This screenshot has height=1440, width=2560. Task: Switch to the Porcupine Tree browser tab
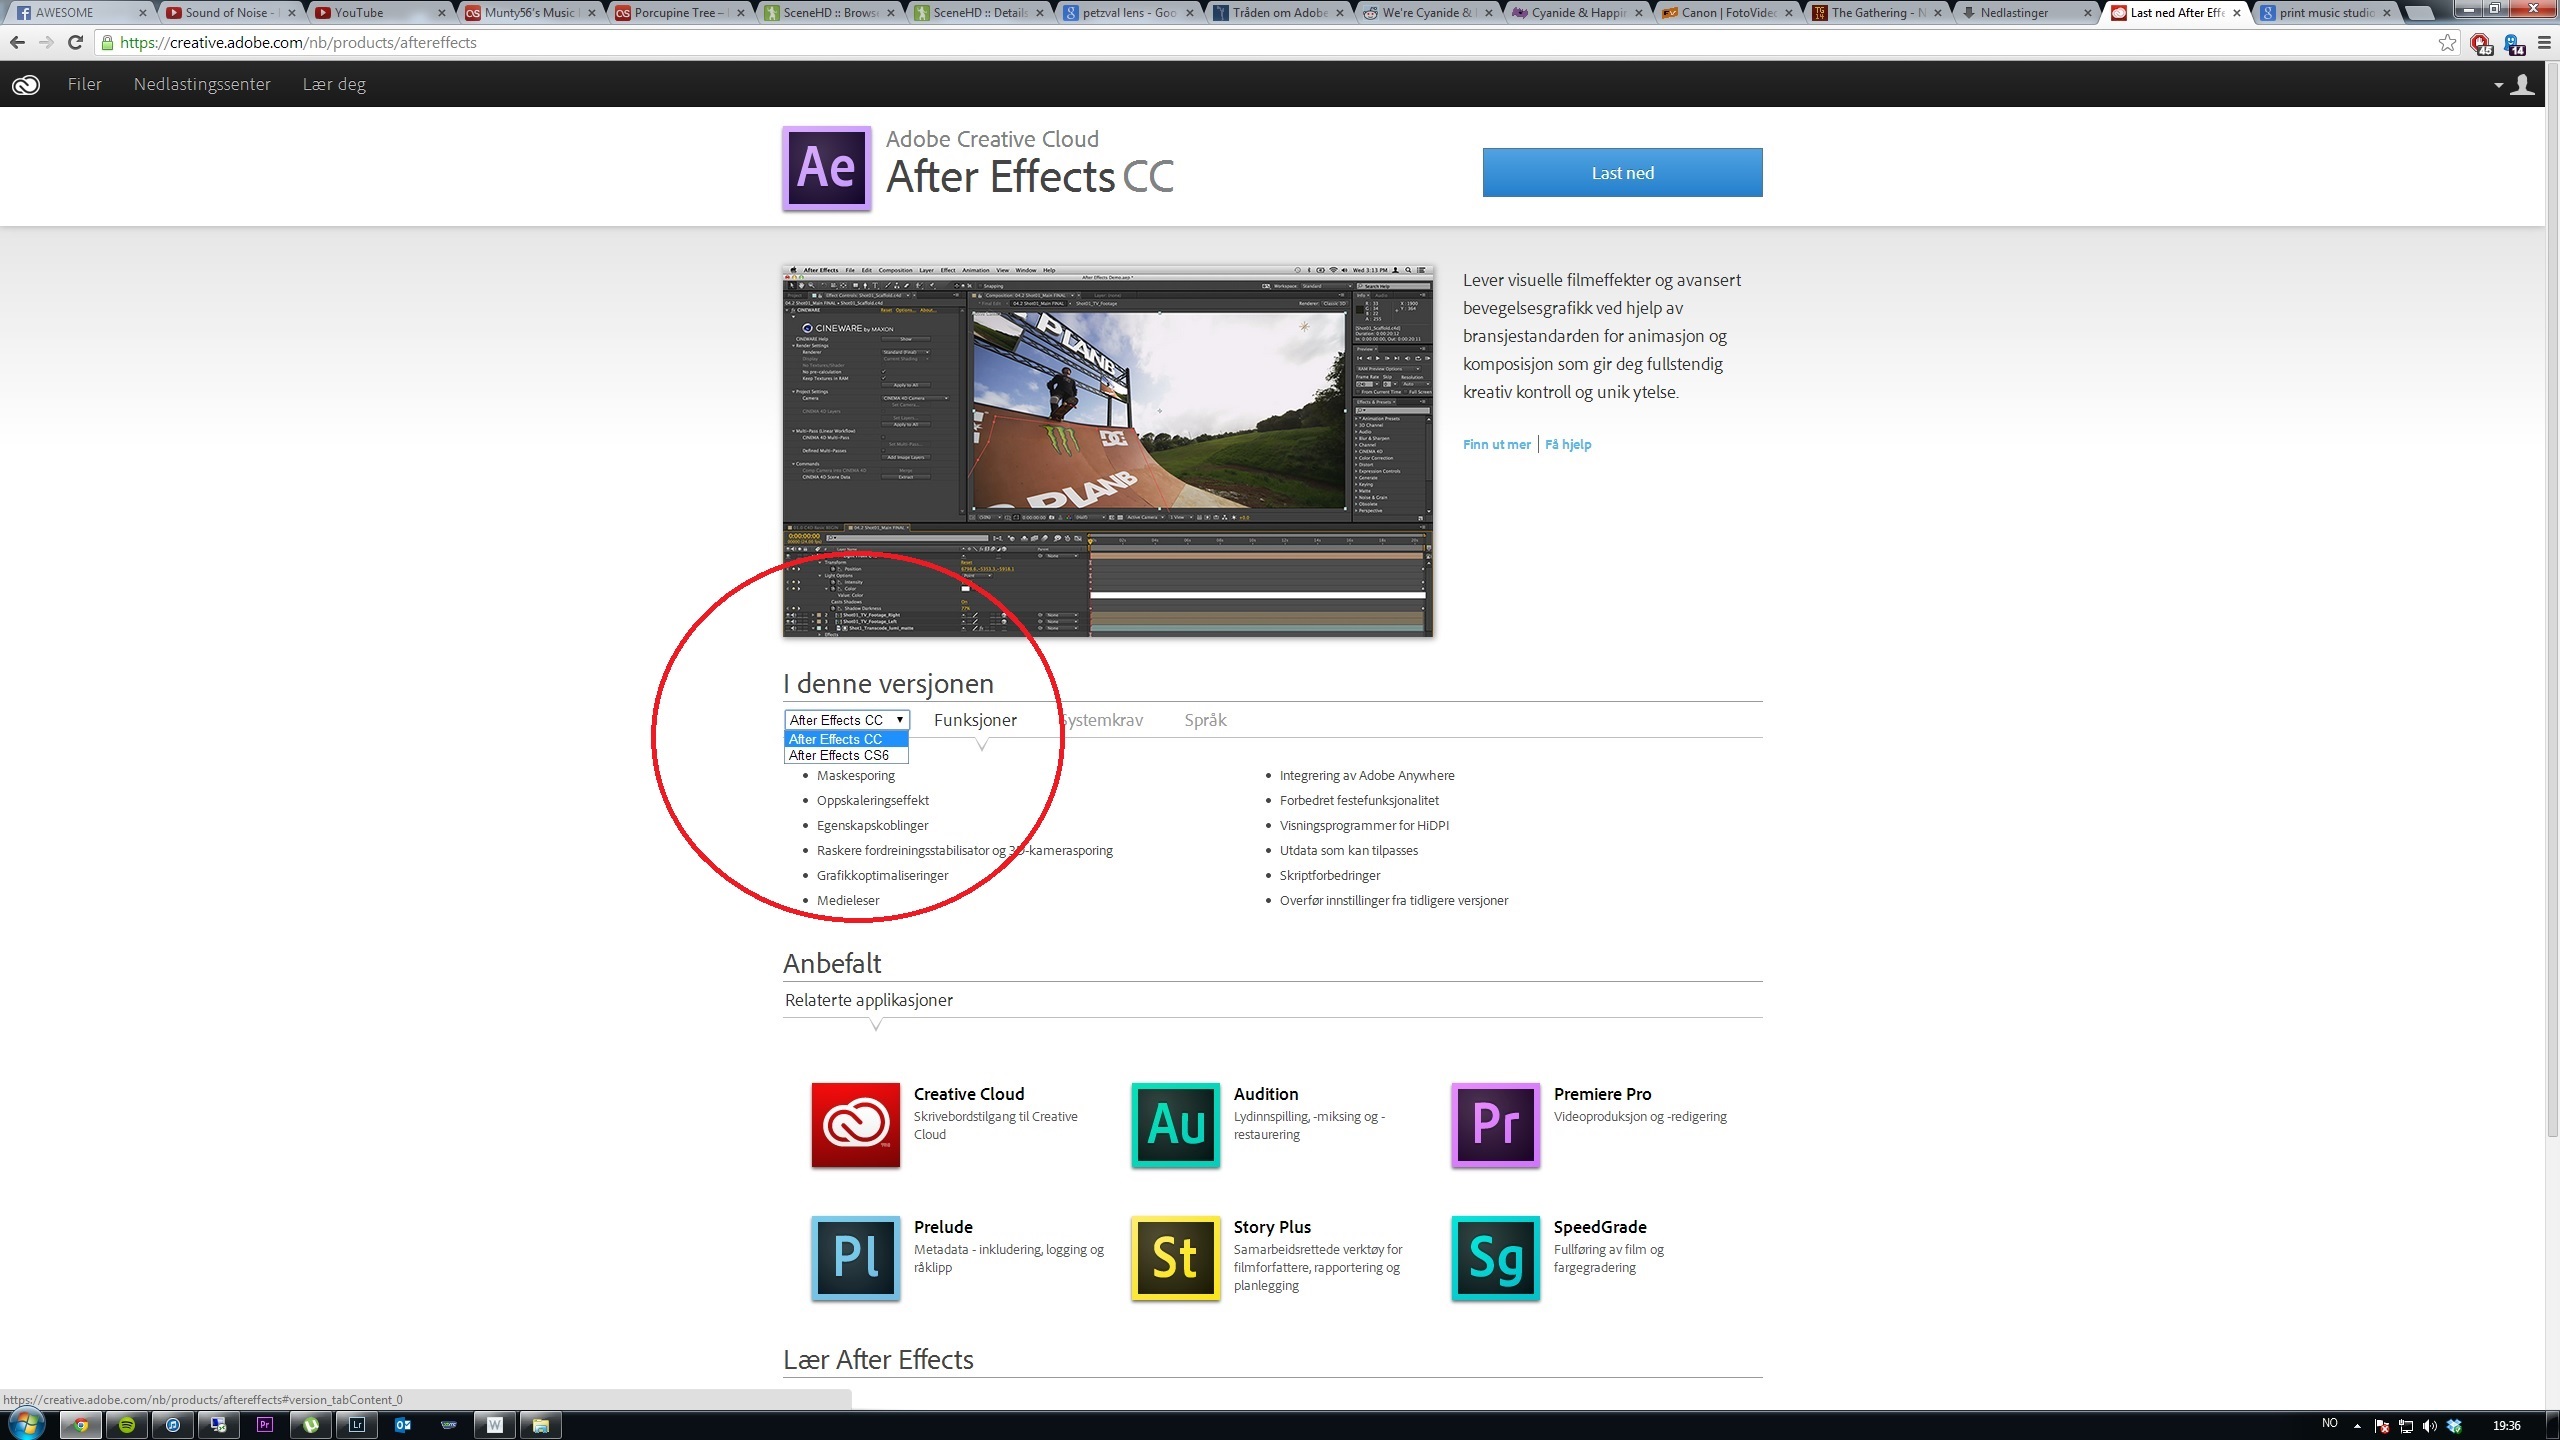[x=680, y=13]
